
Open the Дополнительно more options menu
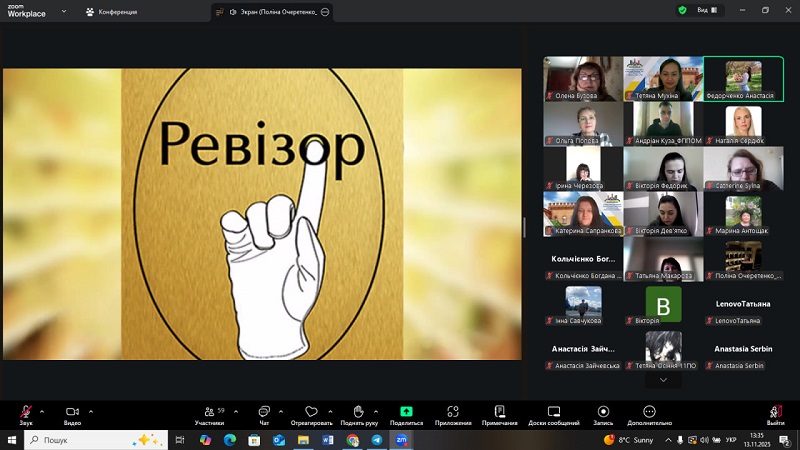[x=649, y=412]
